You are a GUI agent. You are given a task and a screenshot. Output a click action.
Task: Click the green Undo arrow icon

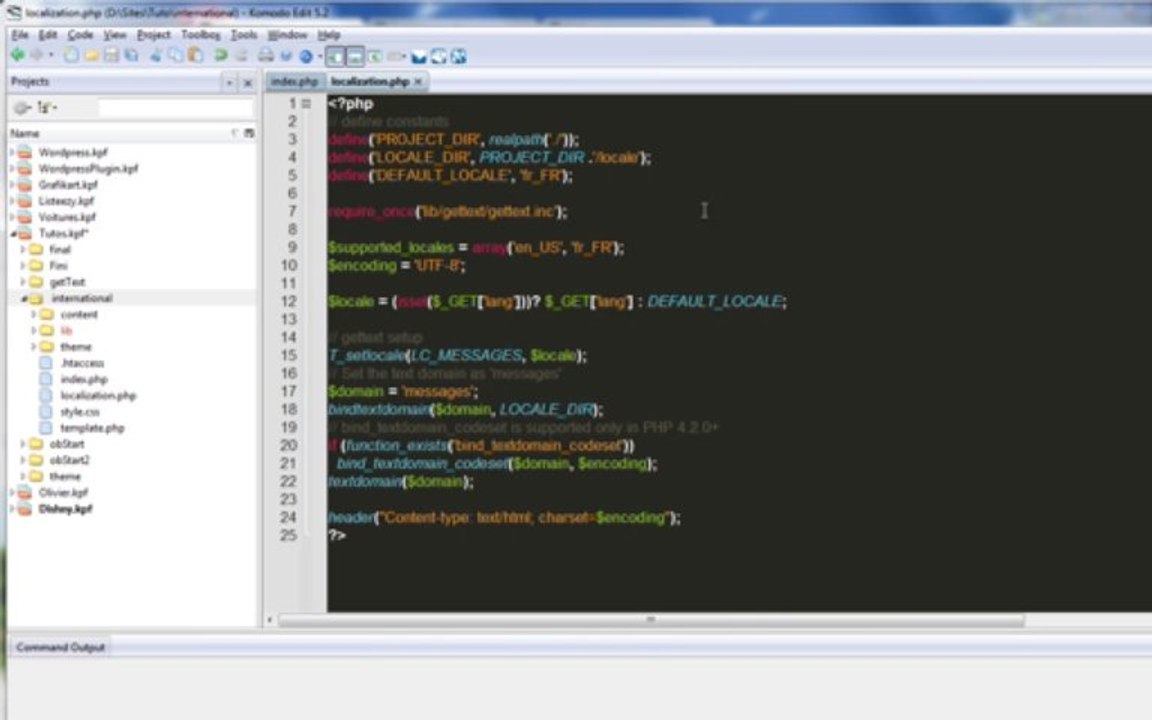[221, 55]
